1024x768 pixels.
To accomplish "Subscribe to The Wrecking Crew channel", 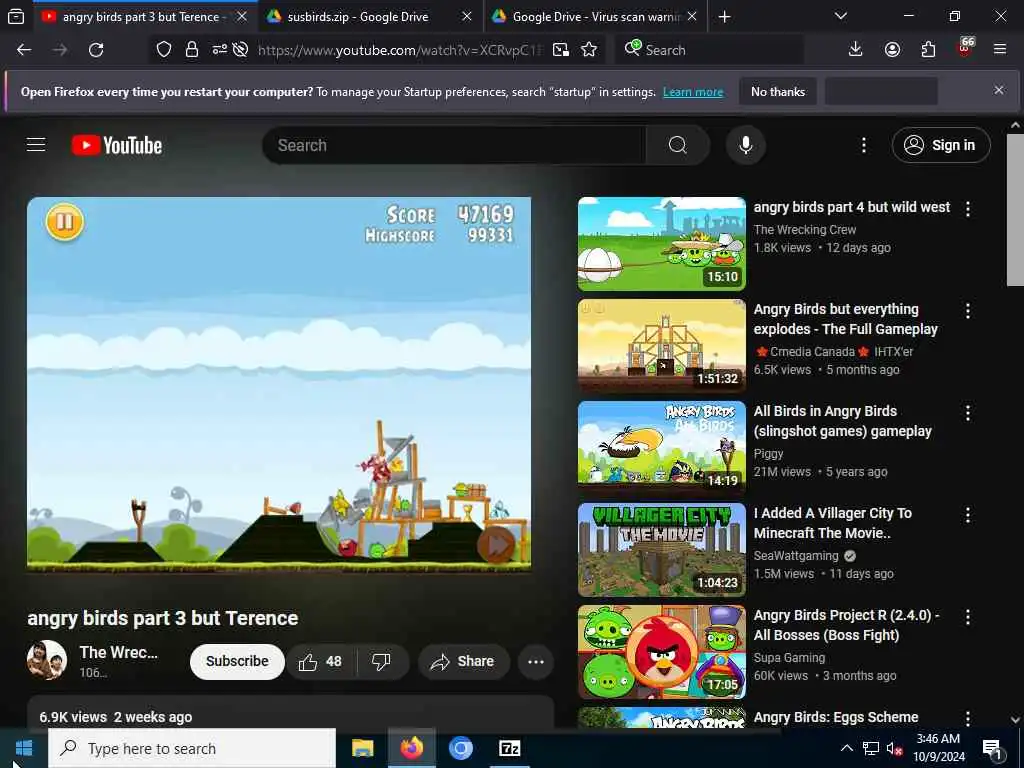I will tap(237, 662).
